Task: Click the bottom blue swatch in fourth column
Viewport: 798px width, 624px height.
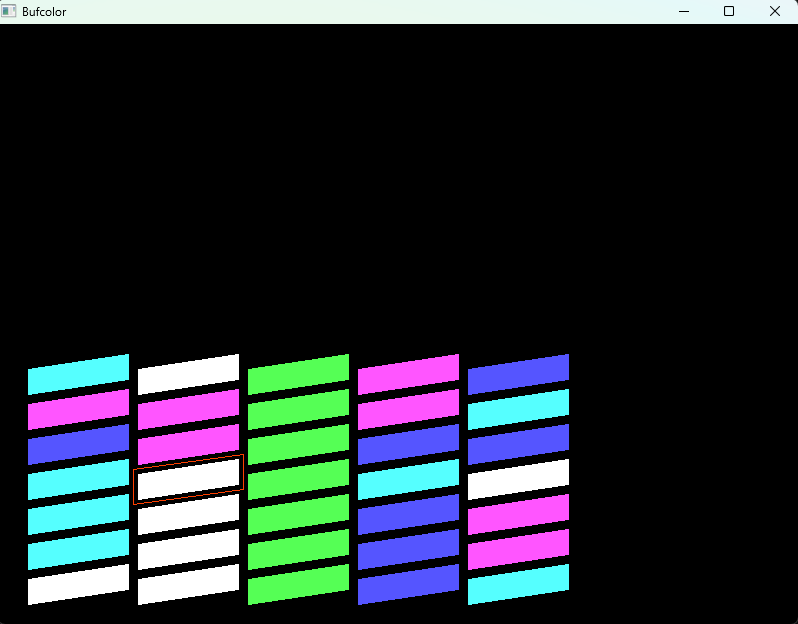Action: 408,584
